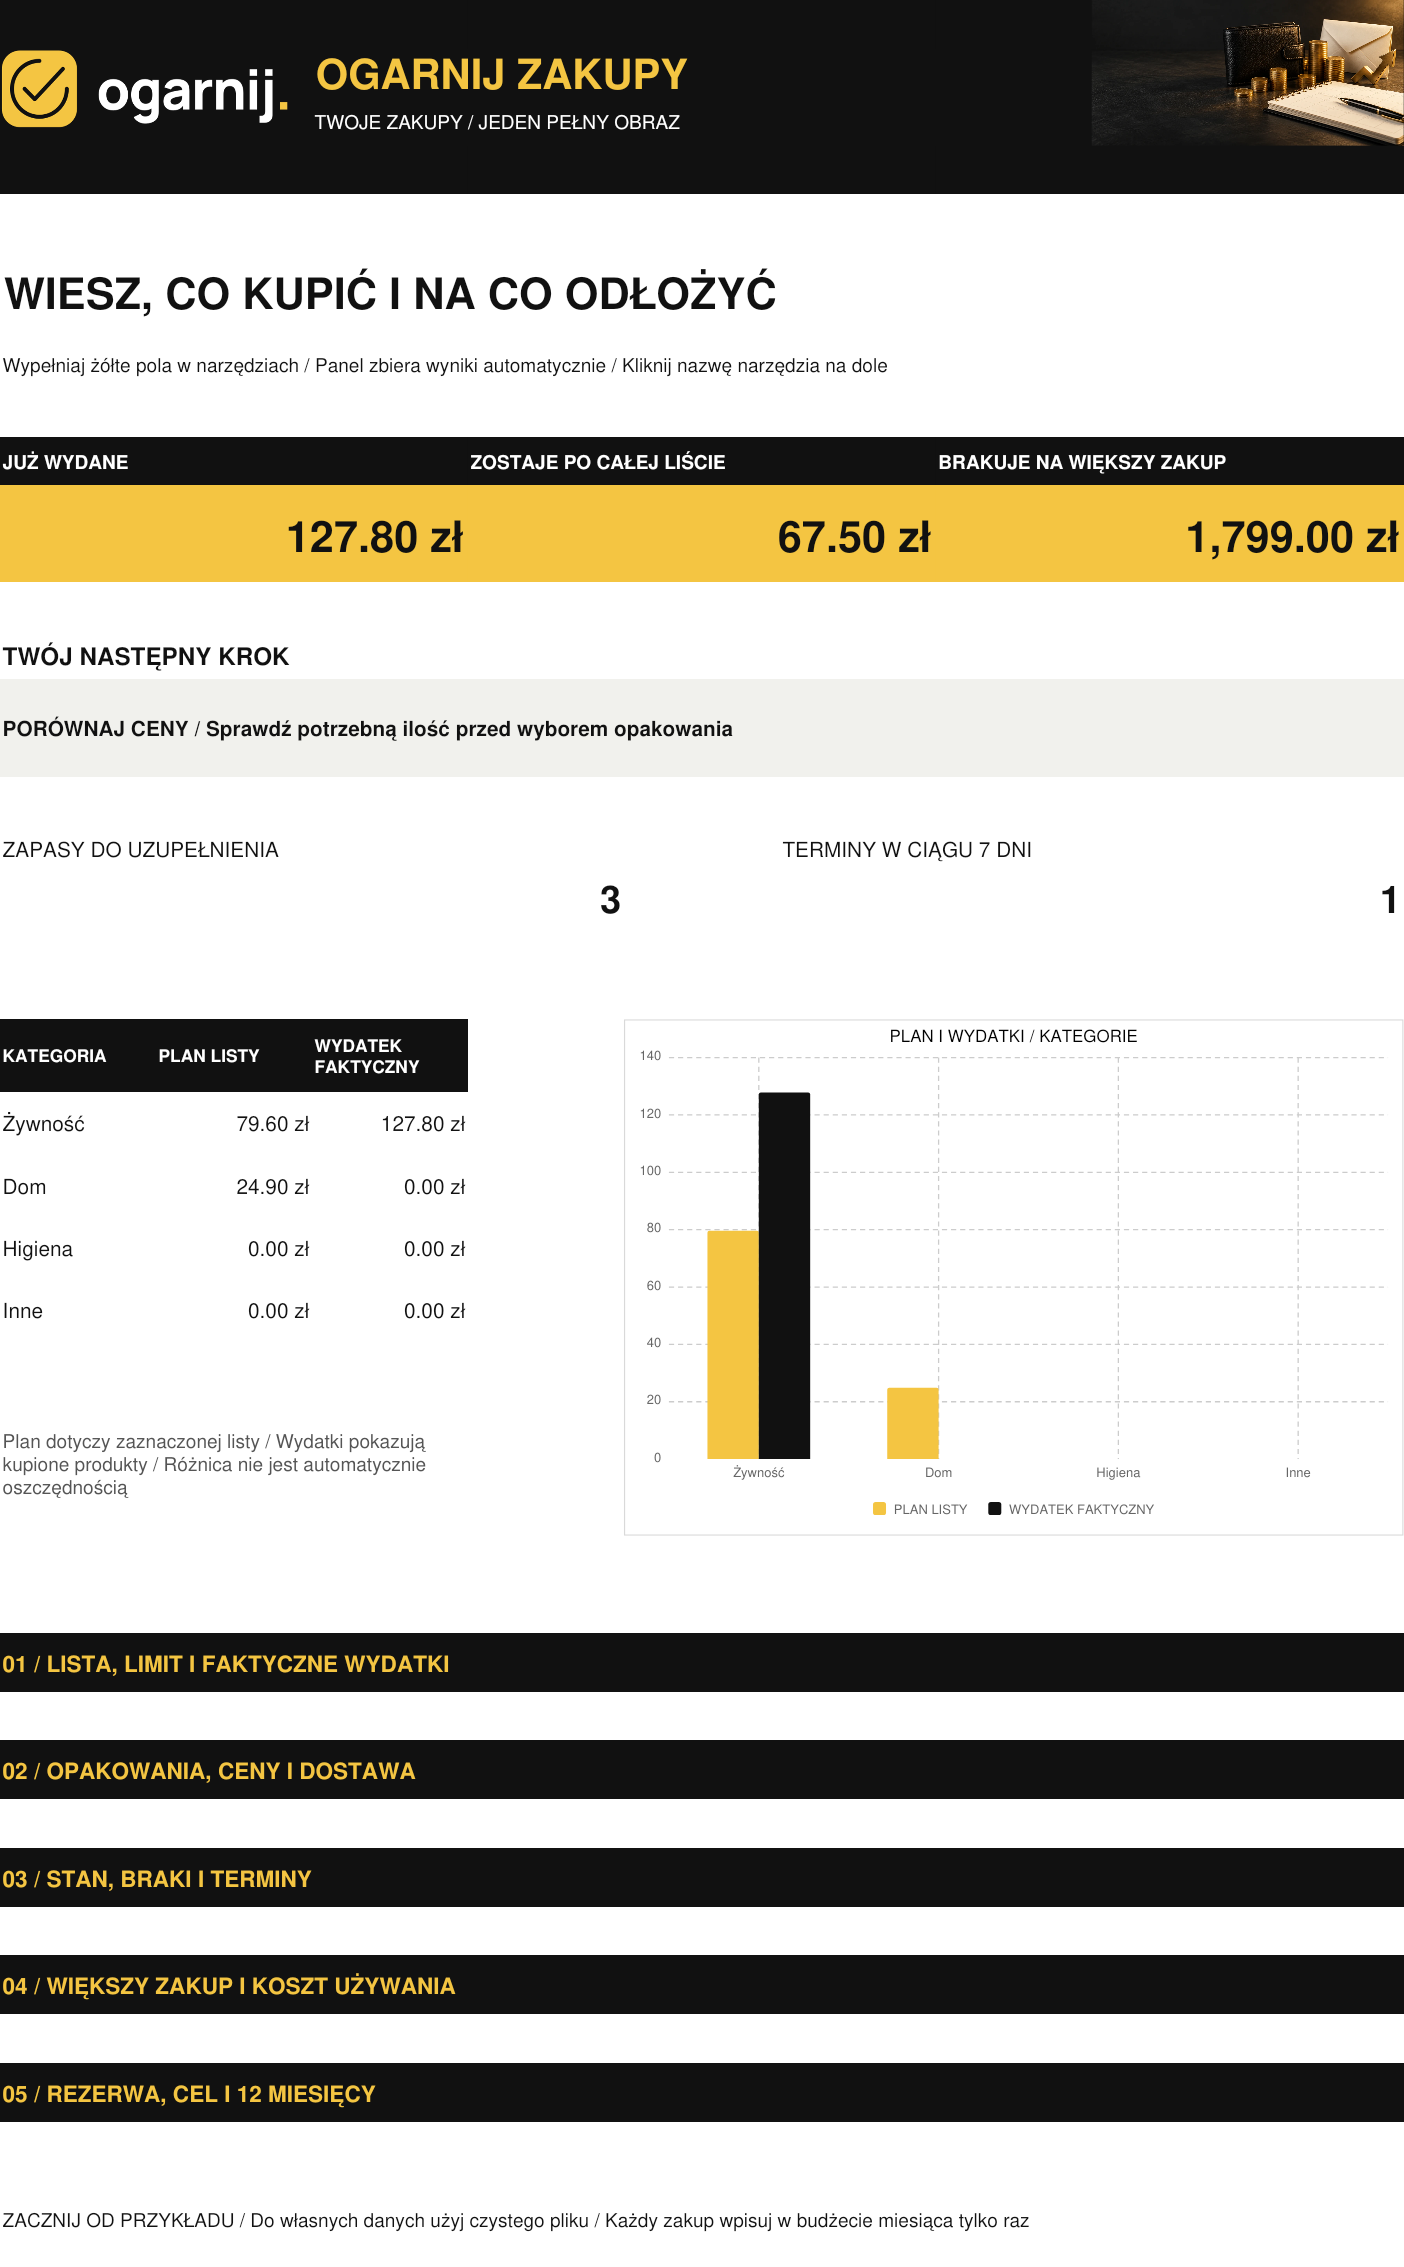1404x2267 pixels.
Task: Click the ZAPASY DO UZUPEŁNIENIA count 3
Action: 610,900
